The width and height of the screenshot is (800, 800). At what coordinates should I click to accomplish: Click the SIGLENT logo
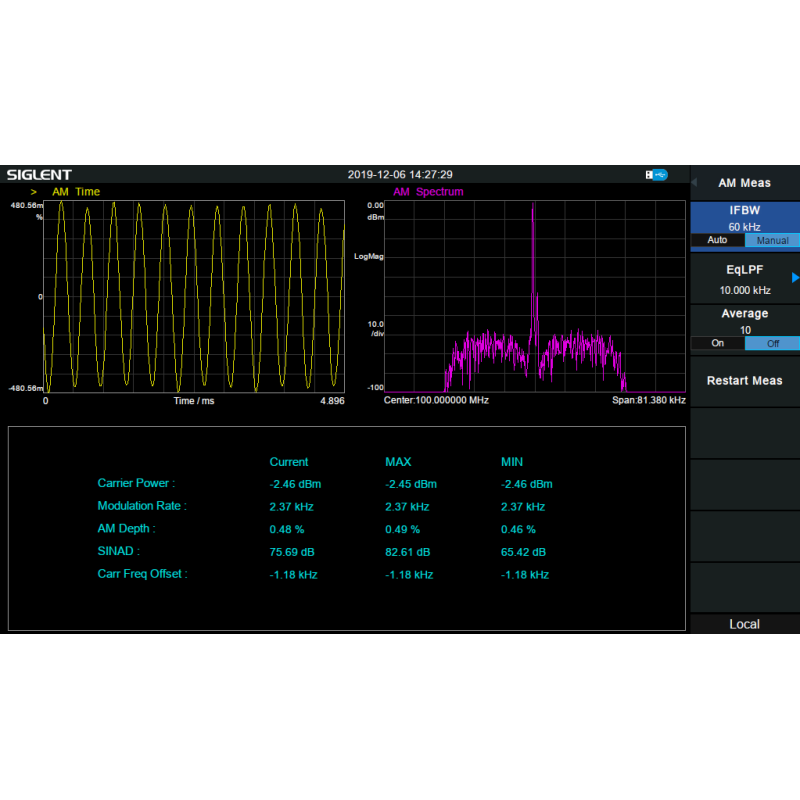coord(39,174)
